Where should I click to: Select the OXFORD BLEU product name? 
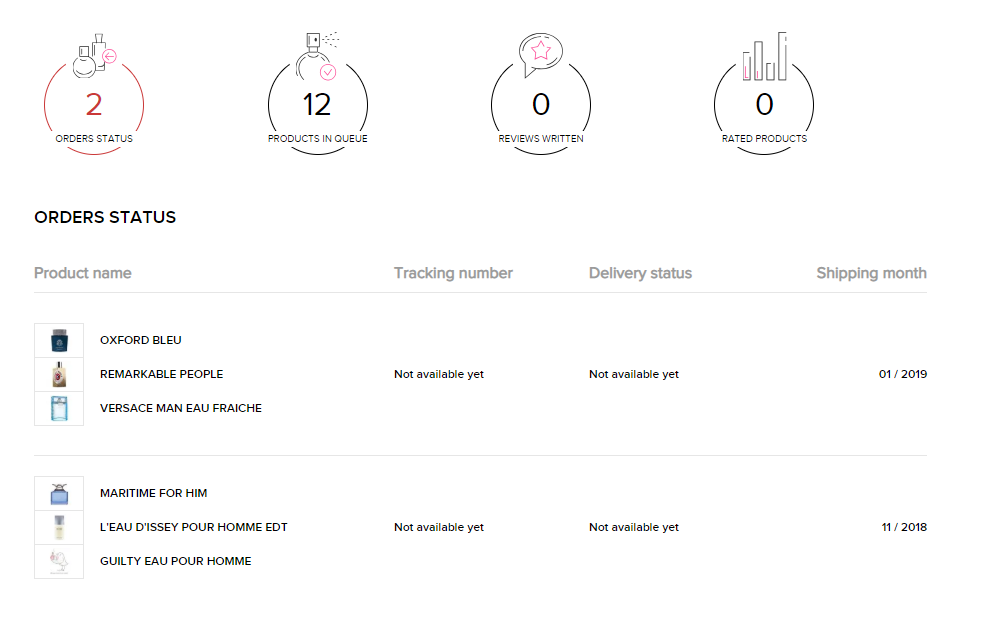(141, 340)
